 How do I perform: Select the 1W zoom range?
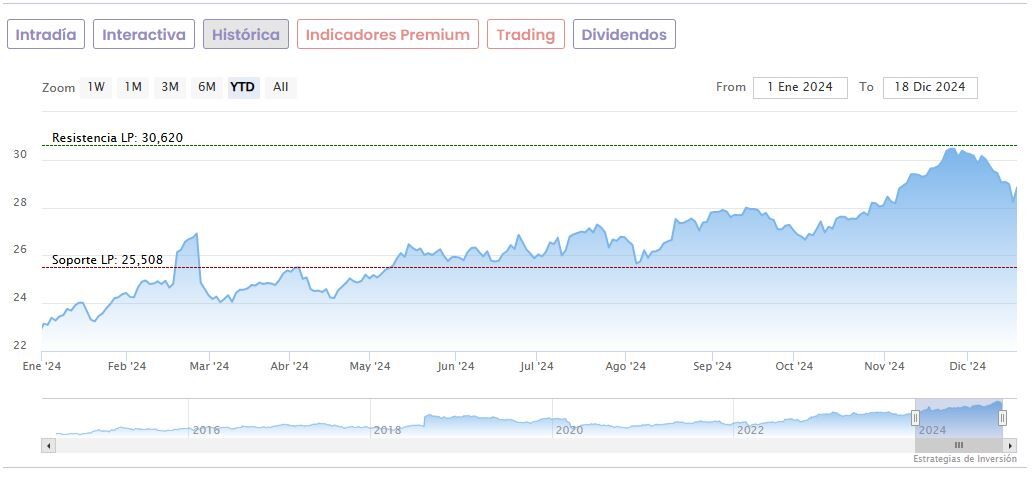(x=96, y=87)
